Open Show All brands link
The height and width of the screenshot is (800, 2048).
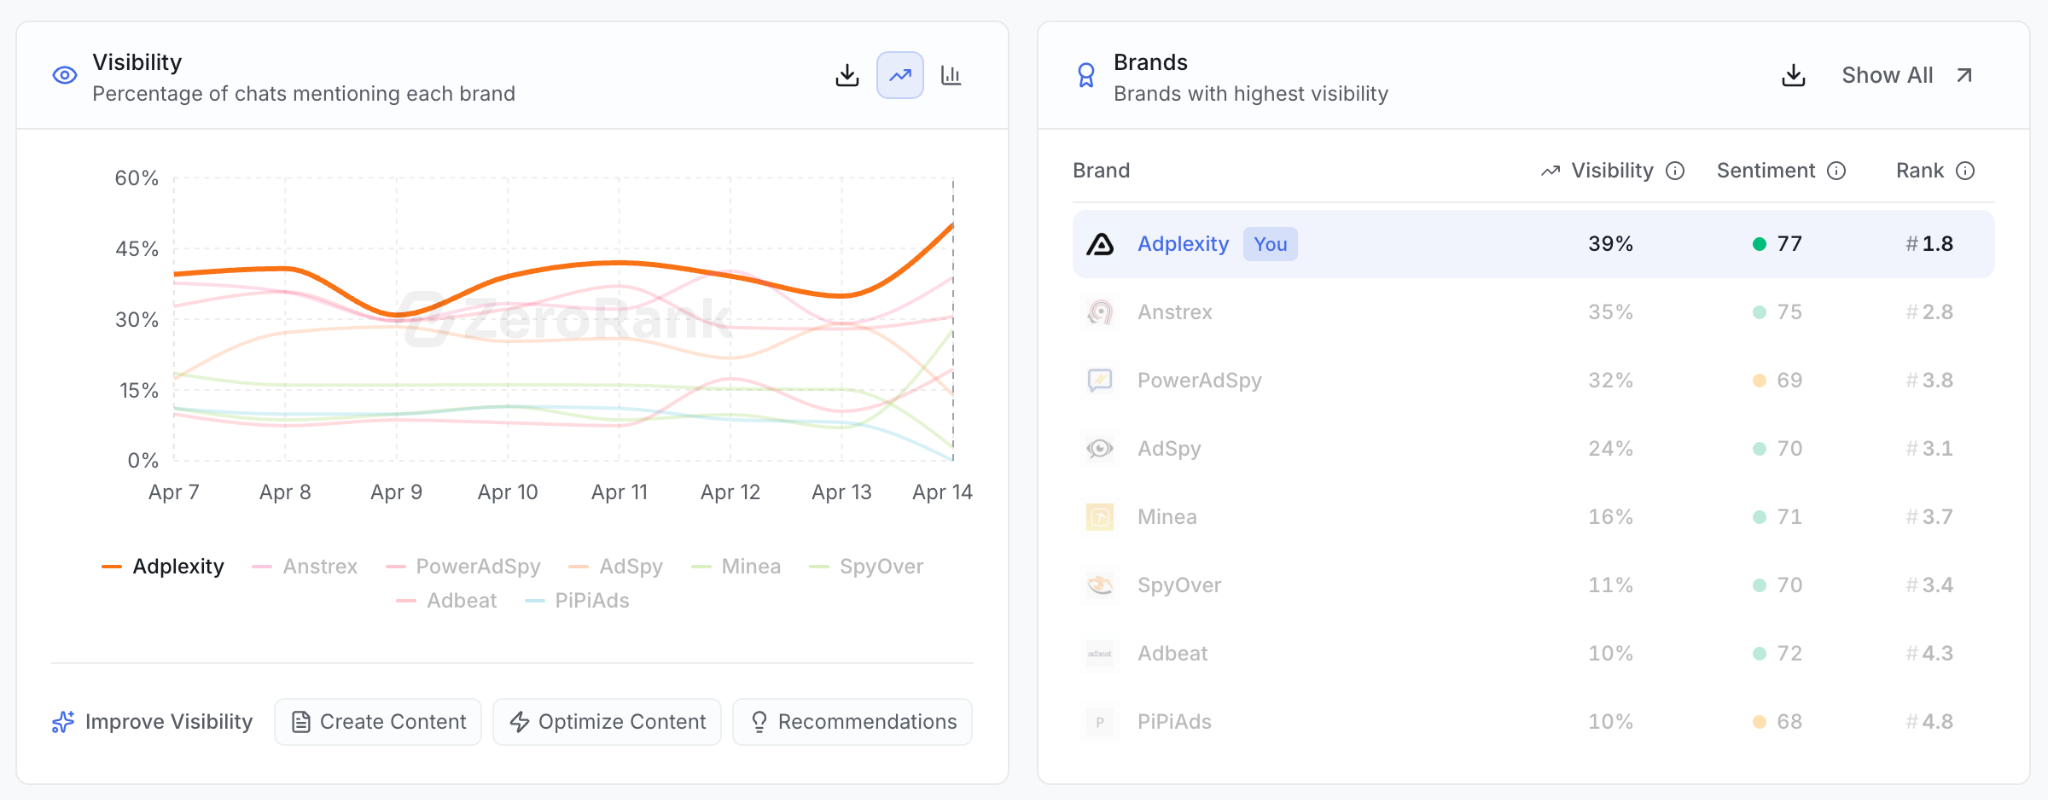(x=1907, y=75)
